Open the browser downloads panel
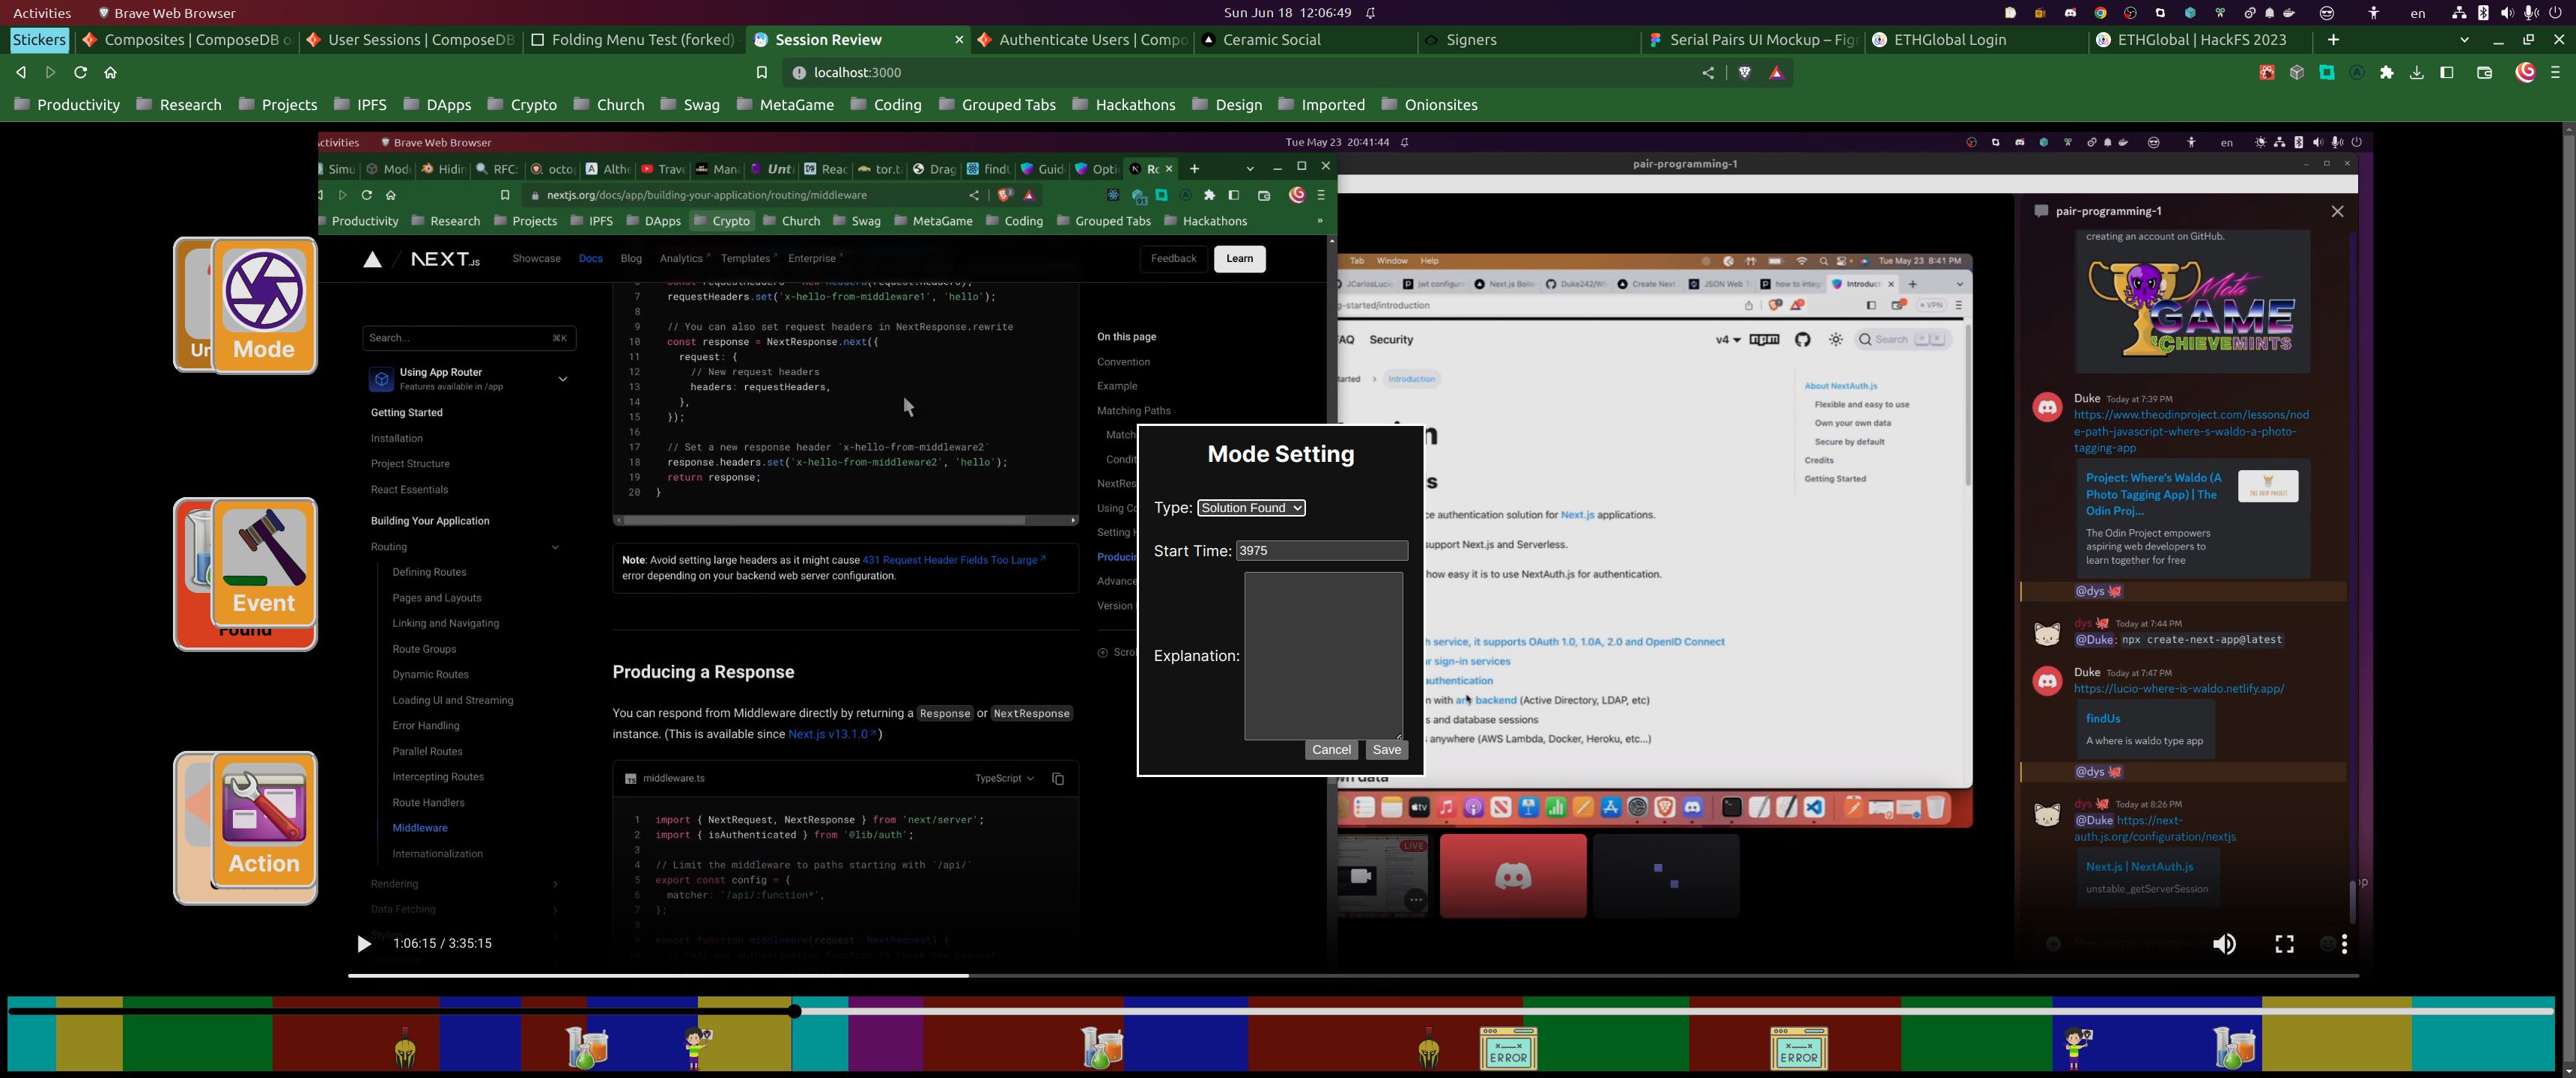The height and width of the screenshot is (1078, 2576). (x=2417, y=73)
